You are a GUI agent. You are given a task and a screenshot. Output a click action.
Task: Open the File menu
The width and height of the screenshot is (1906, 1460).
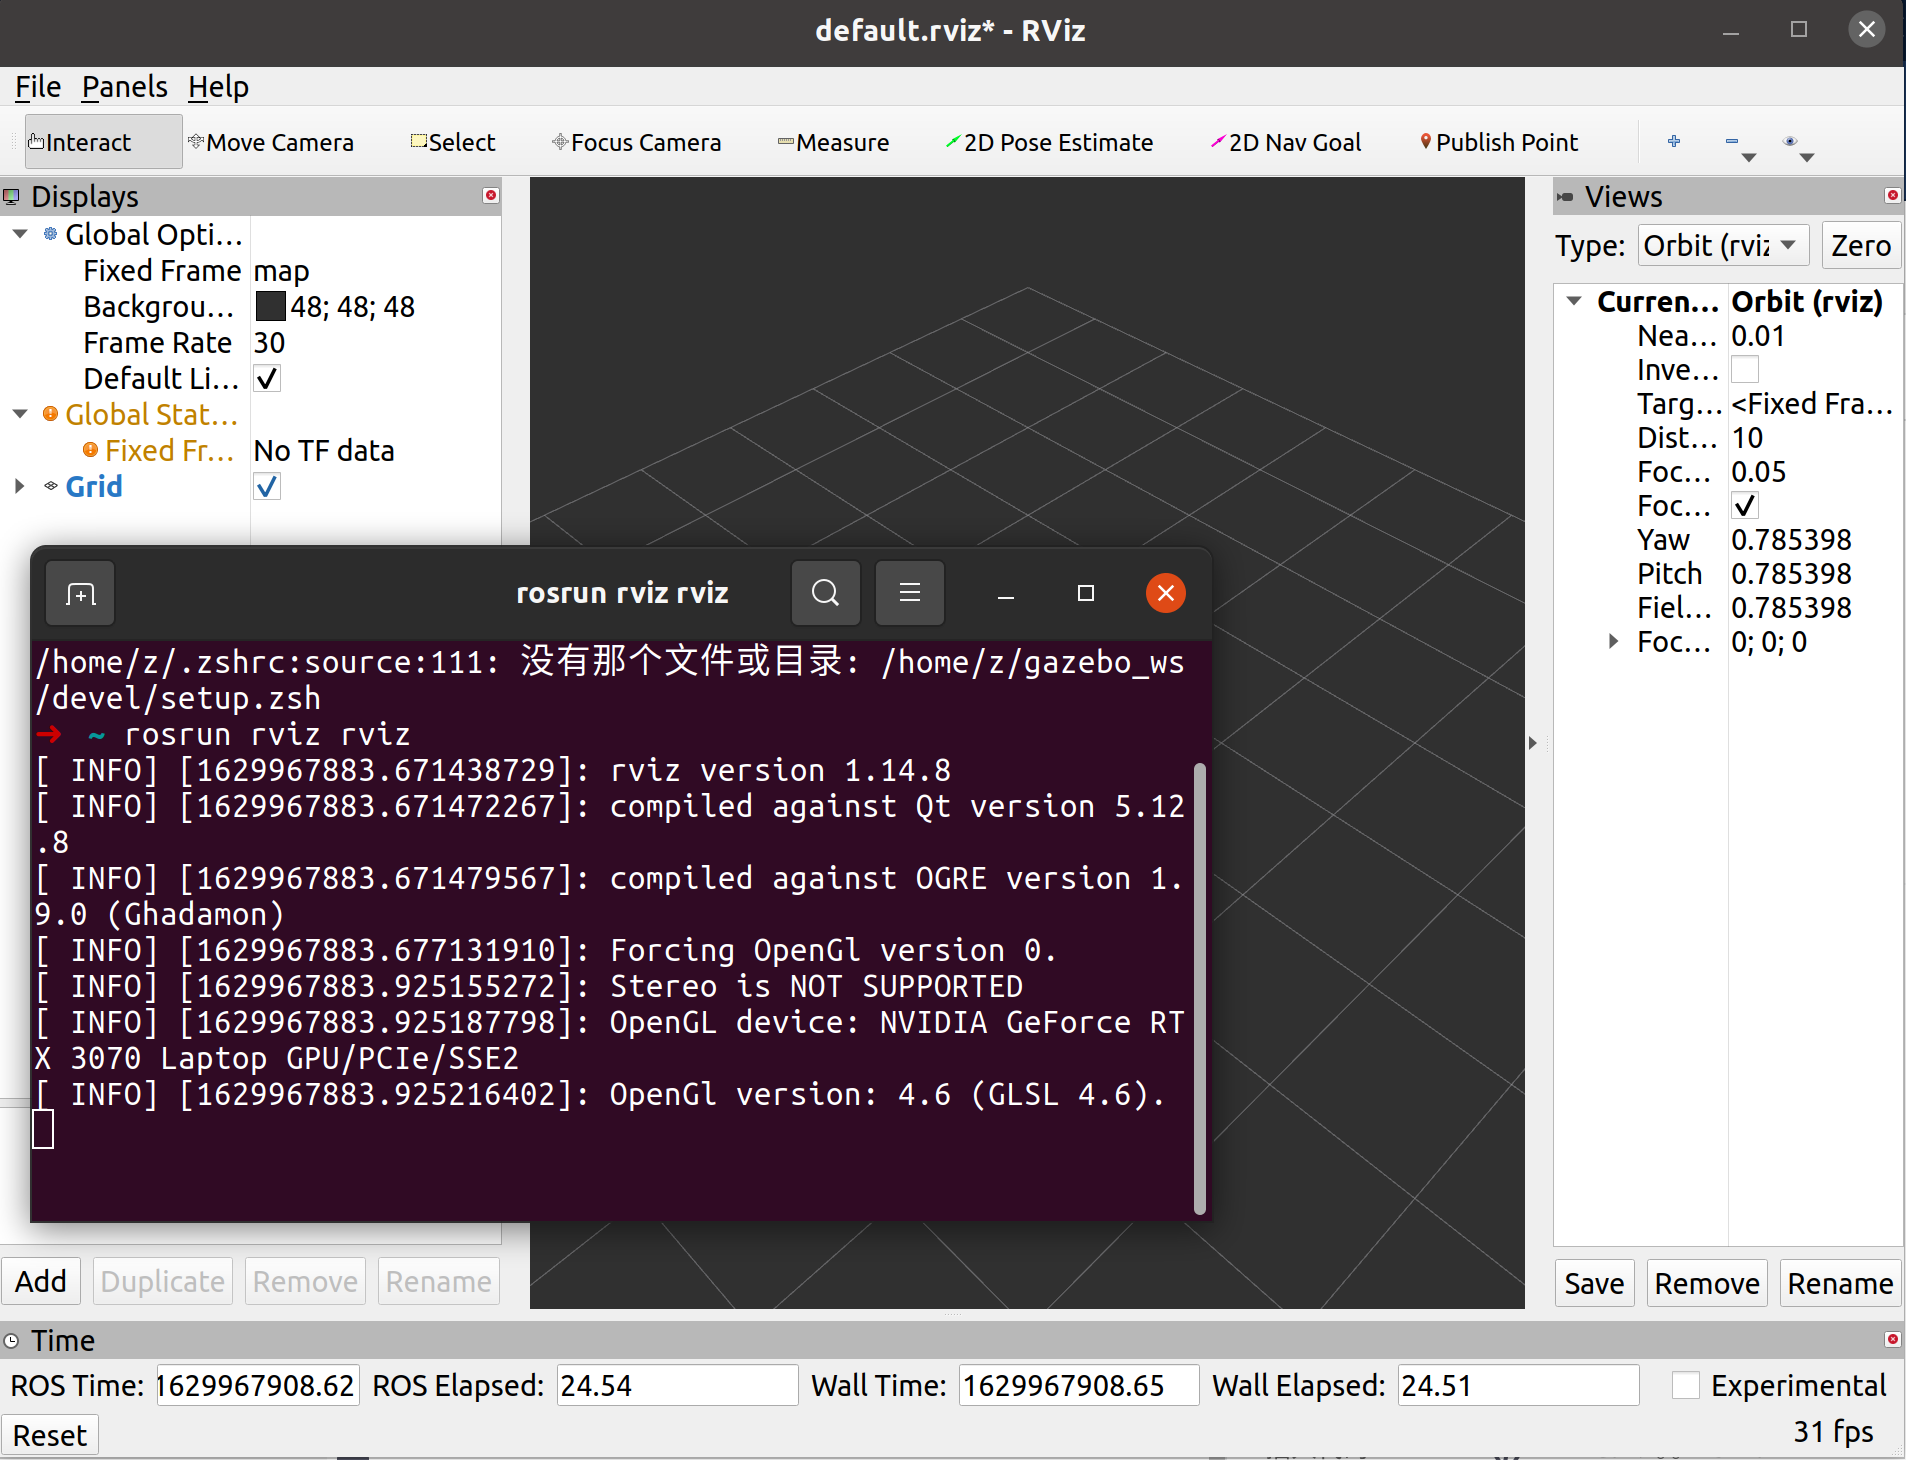[36, 86]
